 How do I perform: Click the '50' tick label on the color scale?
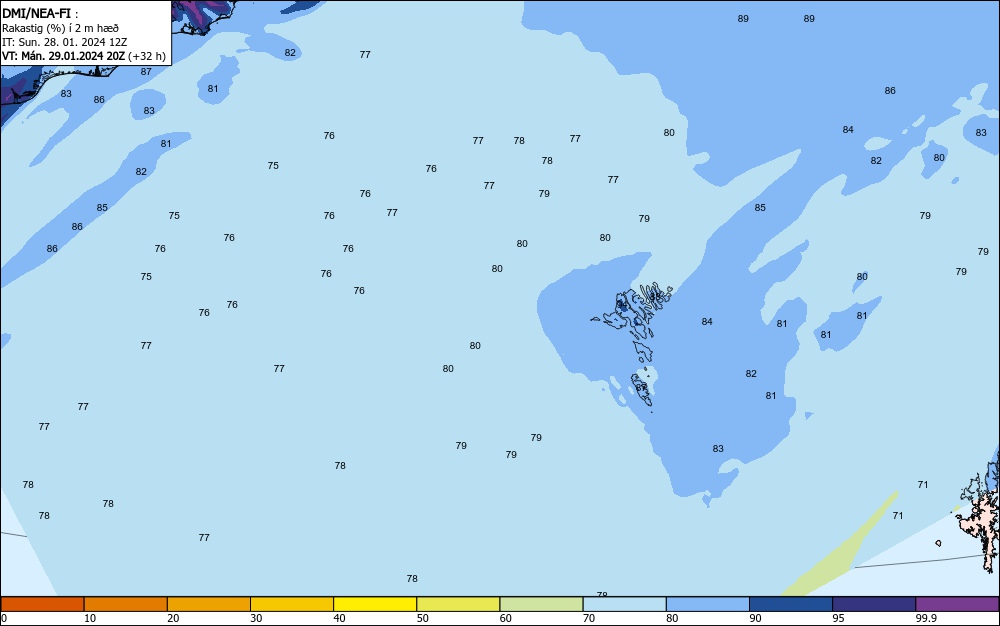[422, 618]
